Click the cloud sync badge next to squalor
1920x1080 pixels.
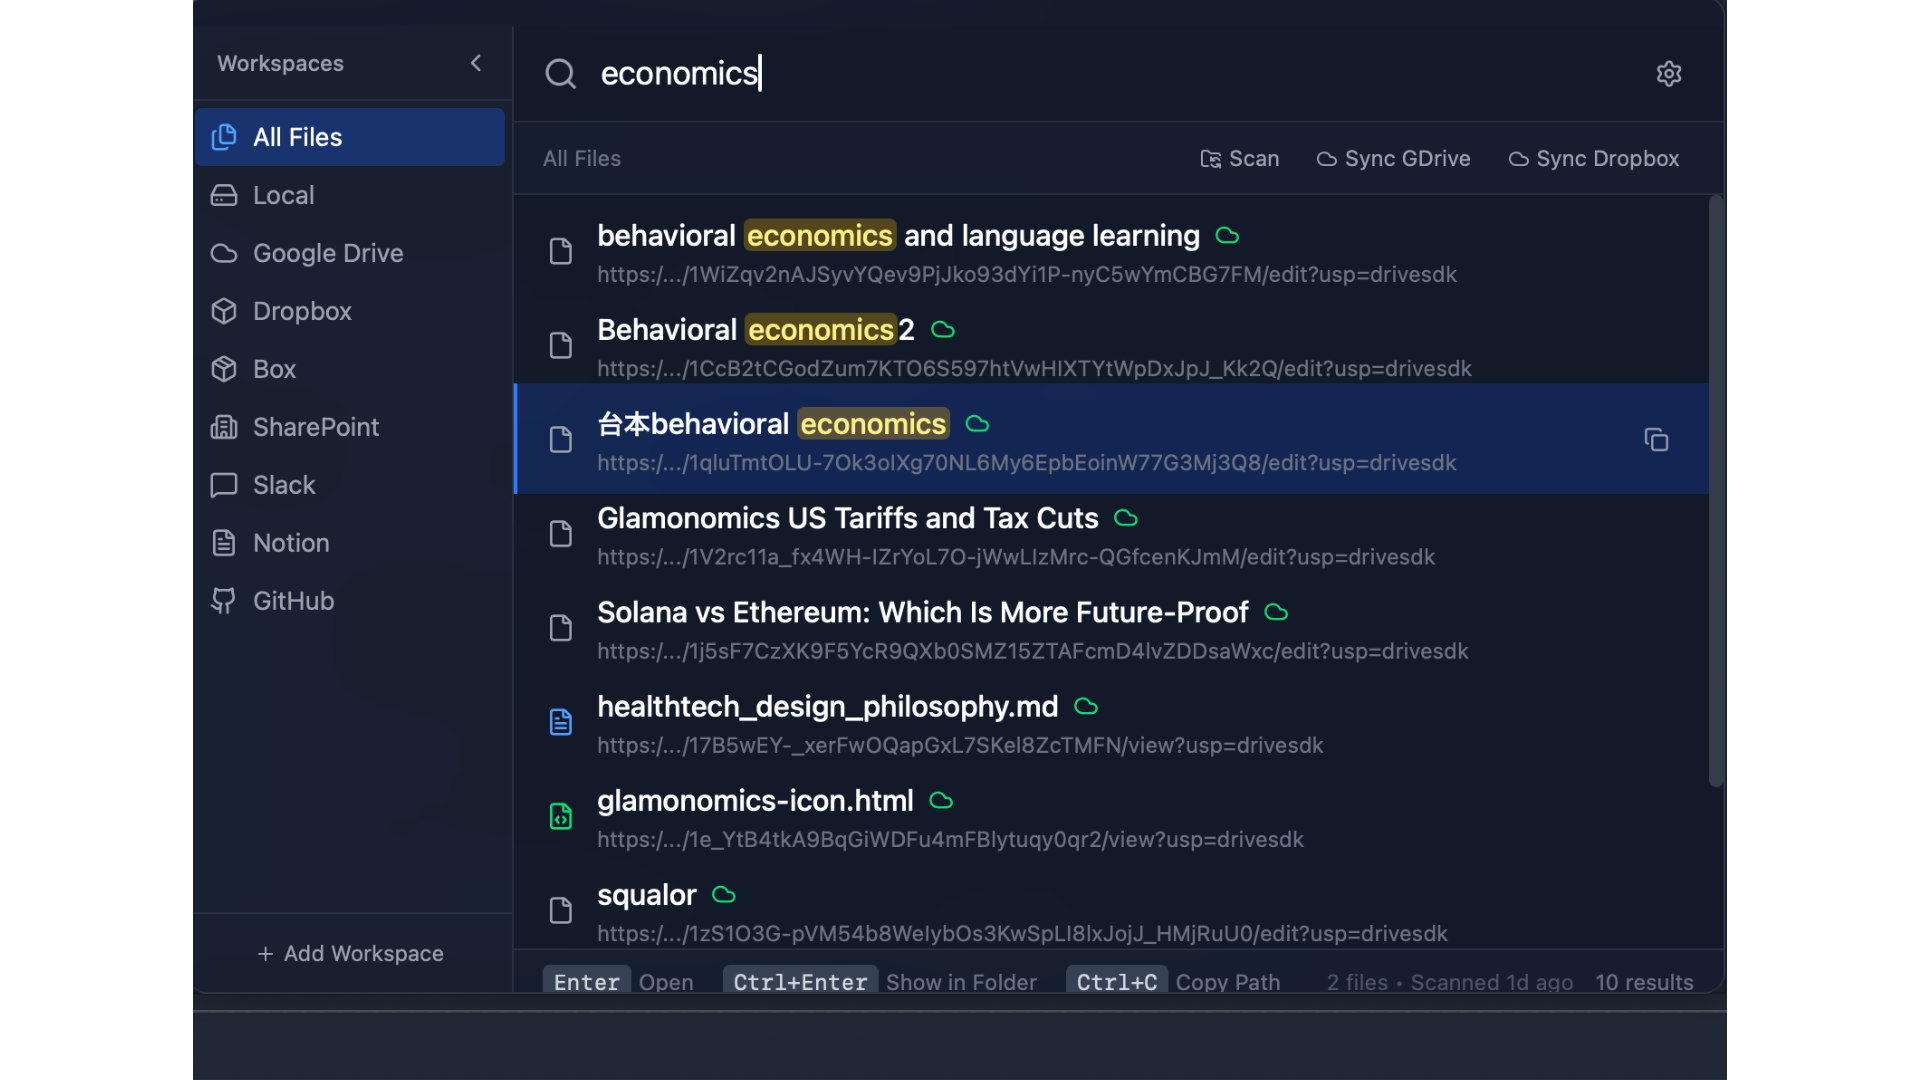[x=723, y=895]
